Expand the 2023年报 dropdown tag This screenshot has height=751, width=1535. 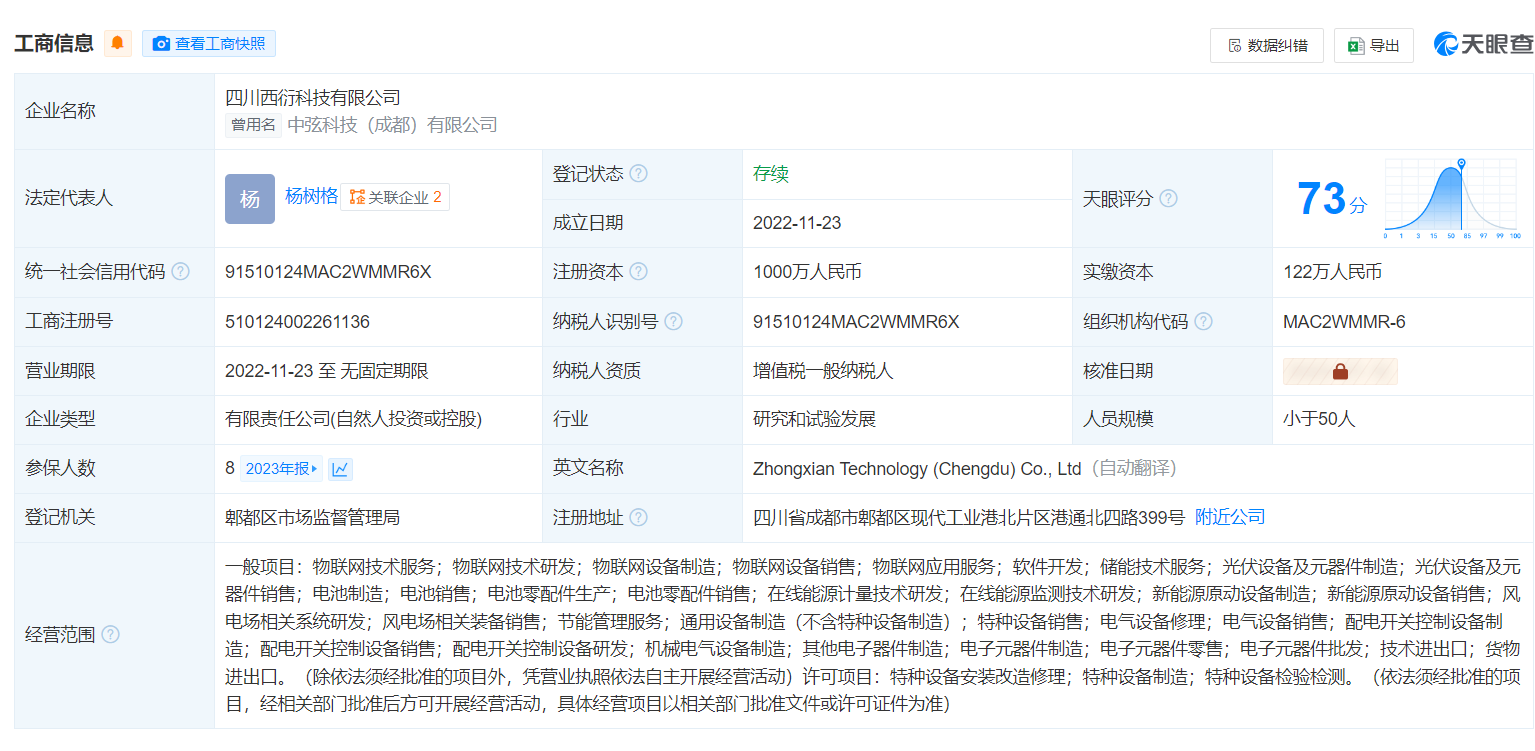pyautogui.click(x=282, y=468)
